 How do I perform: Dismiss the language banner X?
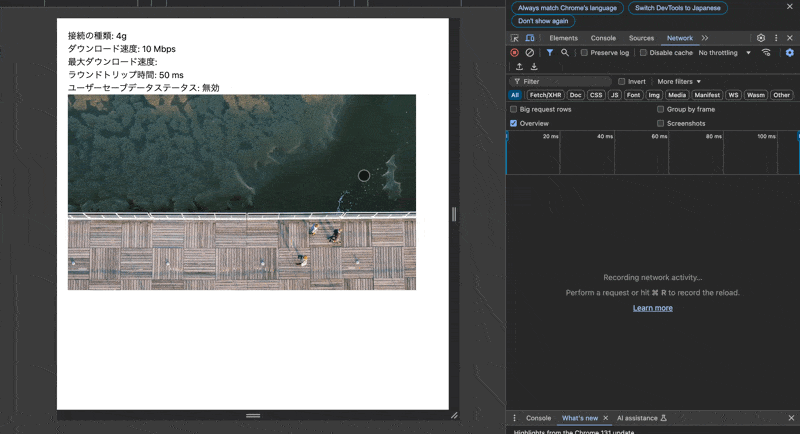[x=790, y=7]
